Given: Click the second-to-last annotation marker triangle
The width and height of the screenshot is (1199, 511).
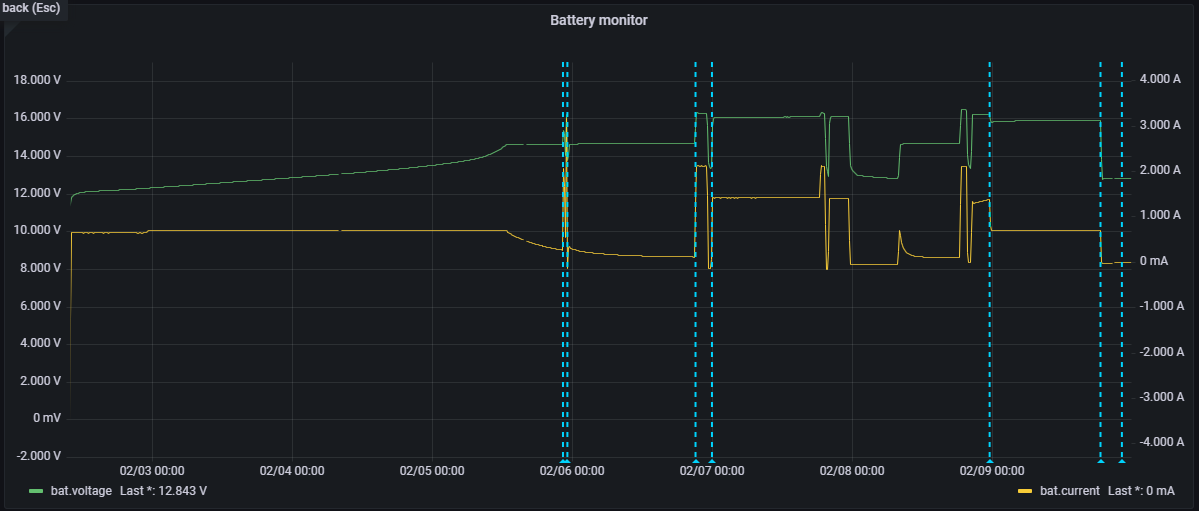Looking at the screenshot, I should [x=1100, y=461].
